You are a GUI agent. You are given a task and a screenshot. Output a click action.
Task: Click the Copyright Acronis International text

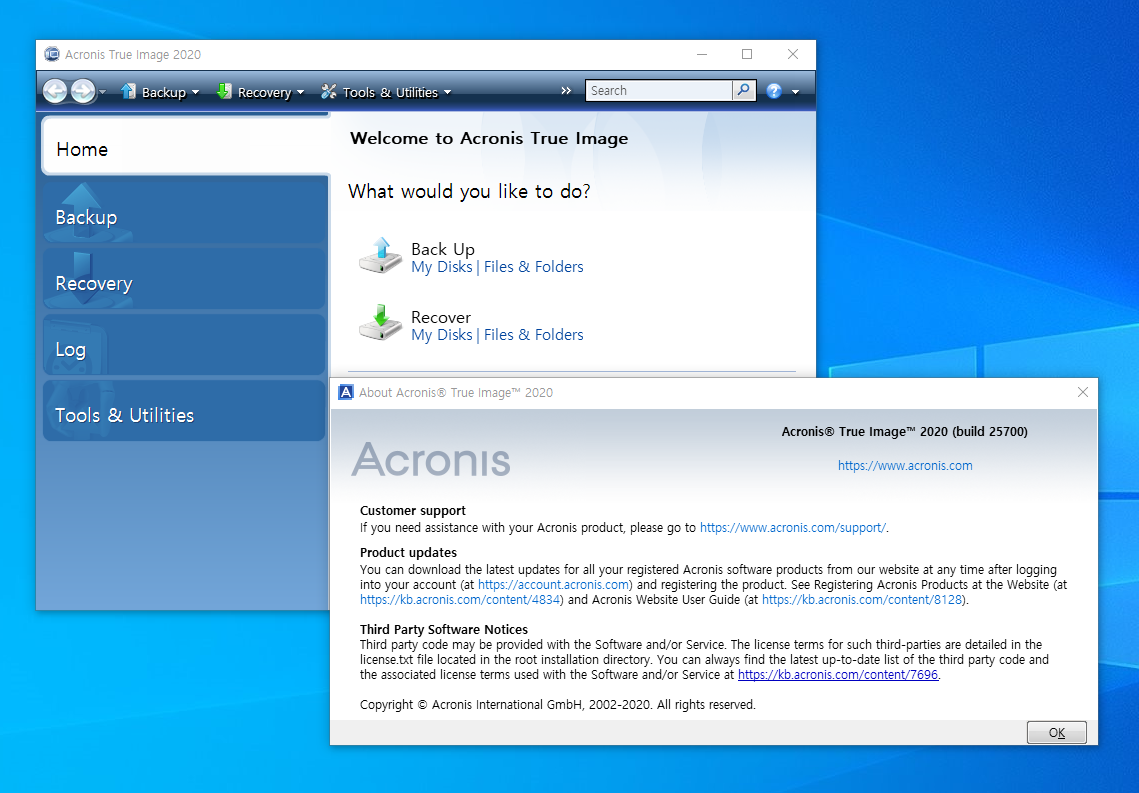[558, 704]
